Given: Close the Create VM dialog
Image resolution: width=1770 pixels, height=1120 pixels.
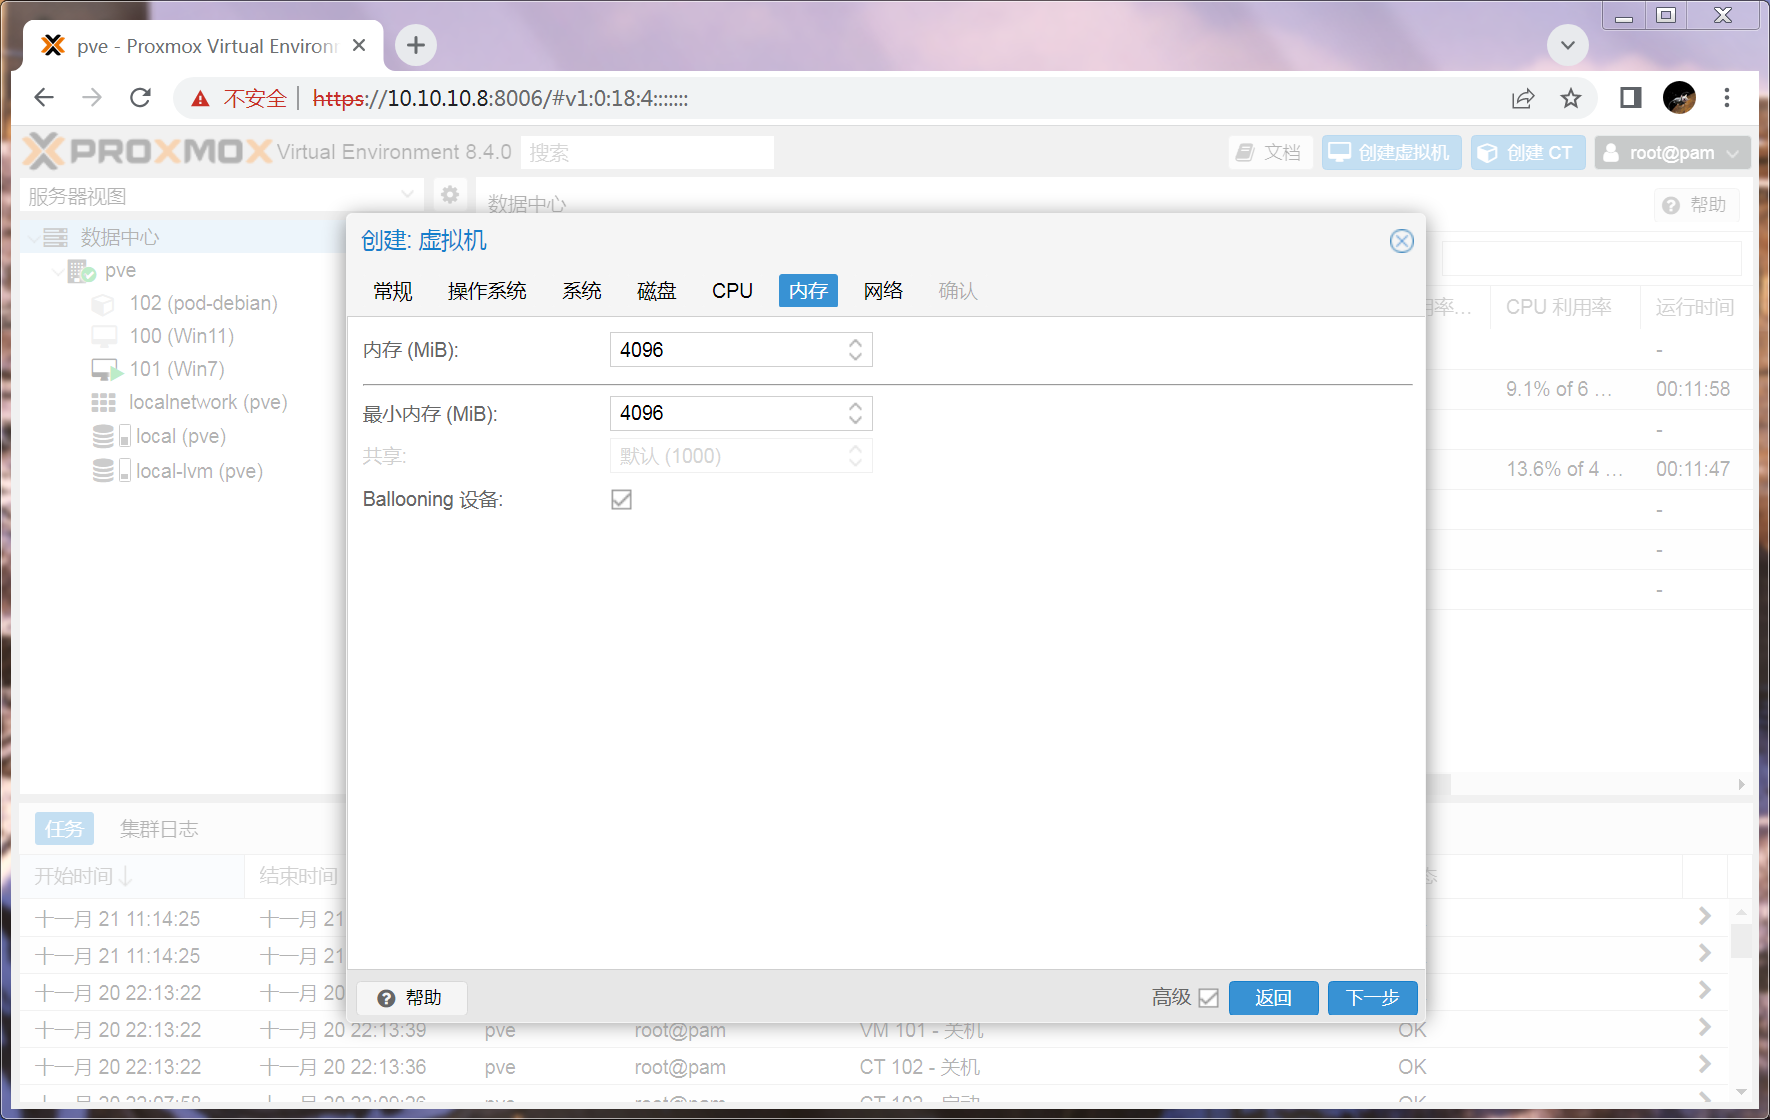Looking at the screenshot, I should (1401, 241).
